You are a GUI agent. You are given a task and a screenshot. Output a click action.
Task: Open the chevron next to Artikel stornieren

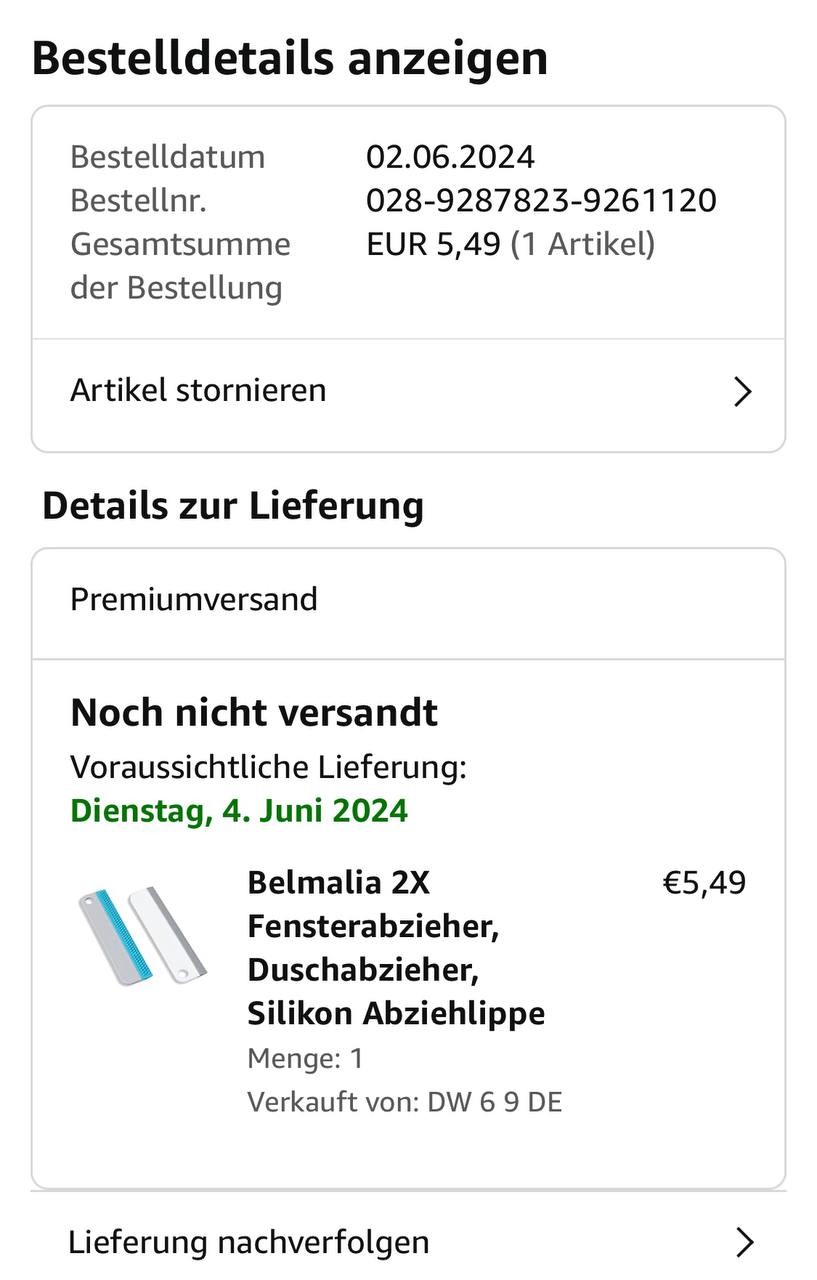point(742,391)
